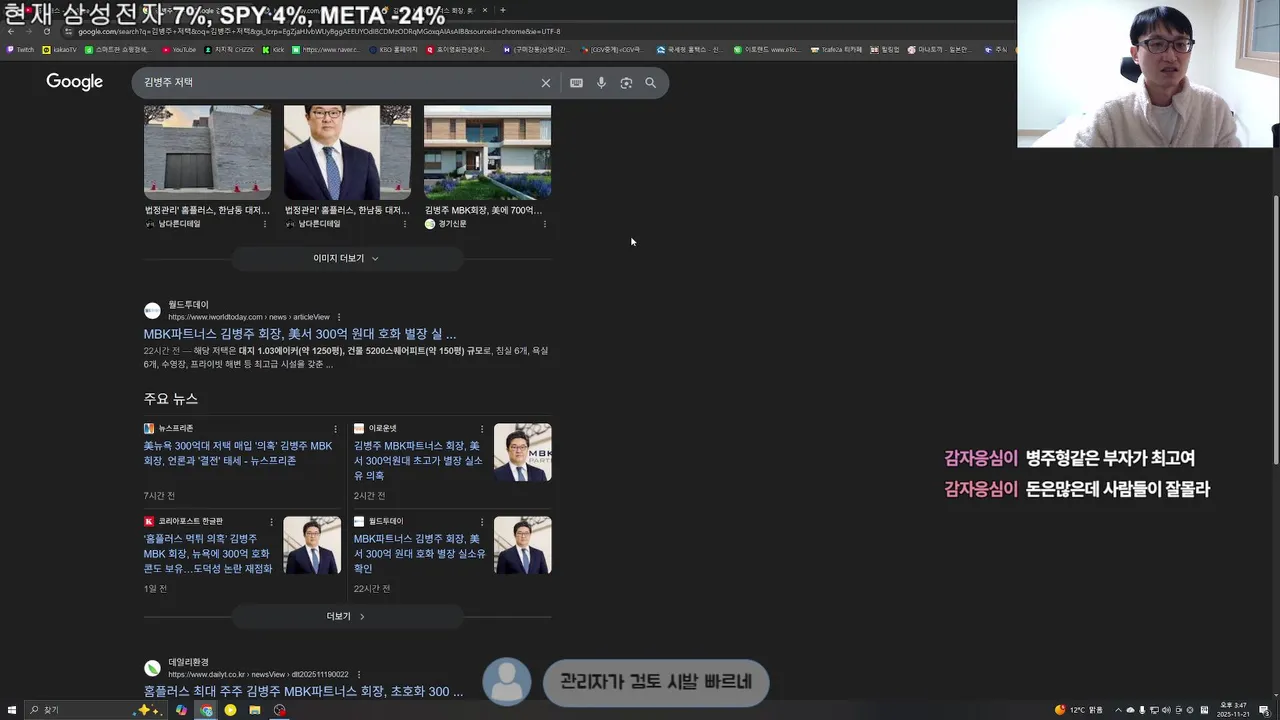The width and height of the screenshot is (1280, 720).
Task: Click the browser back arrow
Action: click(x=11, y=31)
